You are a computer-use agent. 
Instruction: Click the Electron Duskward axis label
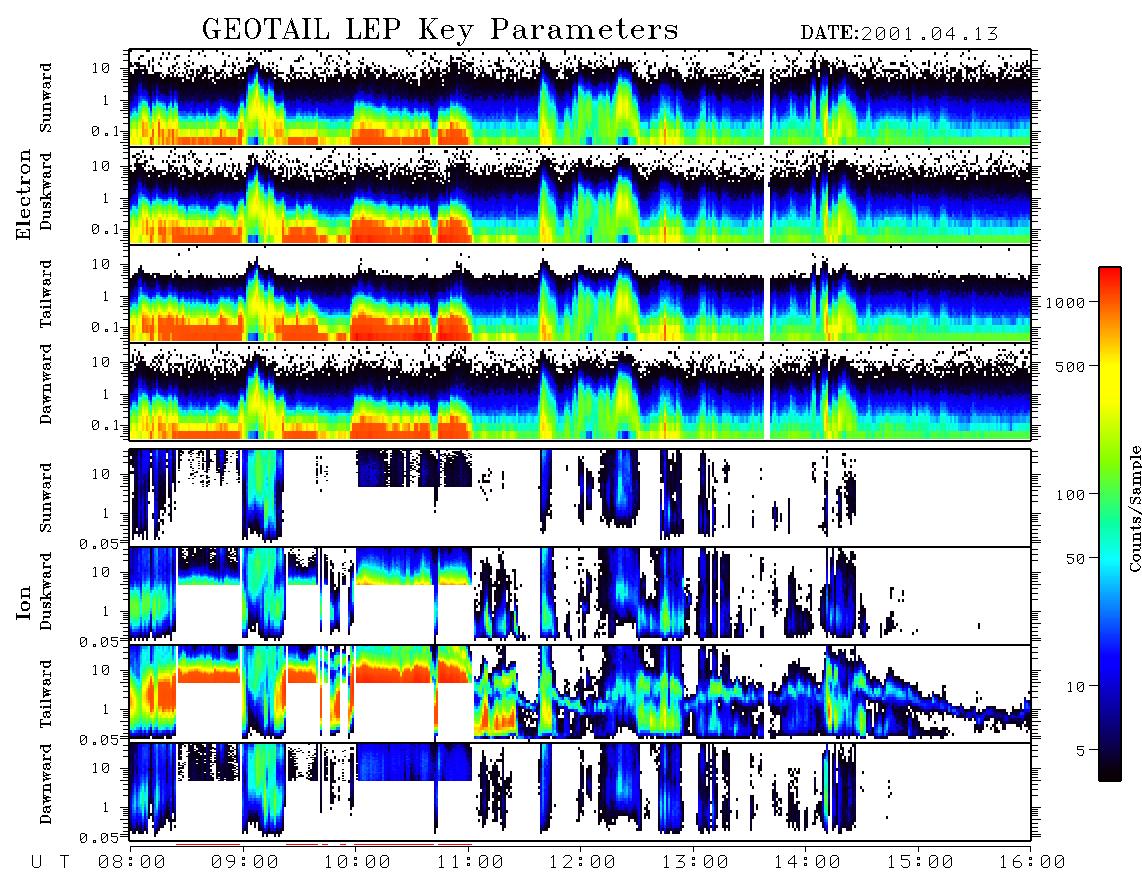(46, 191)
